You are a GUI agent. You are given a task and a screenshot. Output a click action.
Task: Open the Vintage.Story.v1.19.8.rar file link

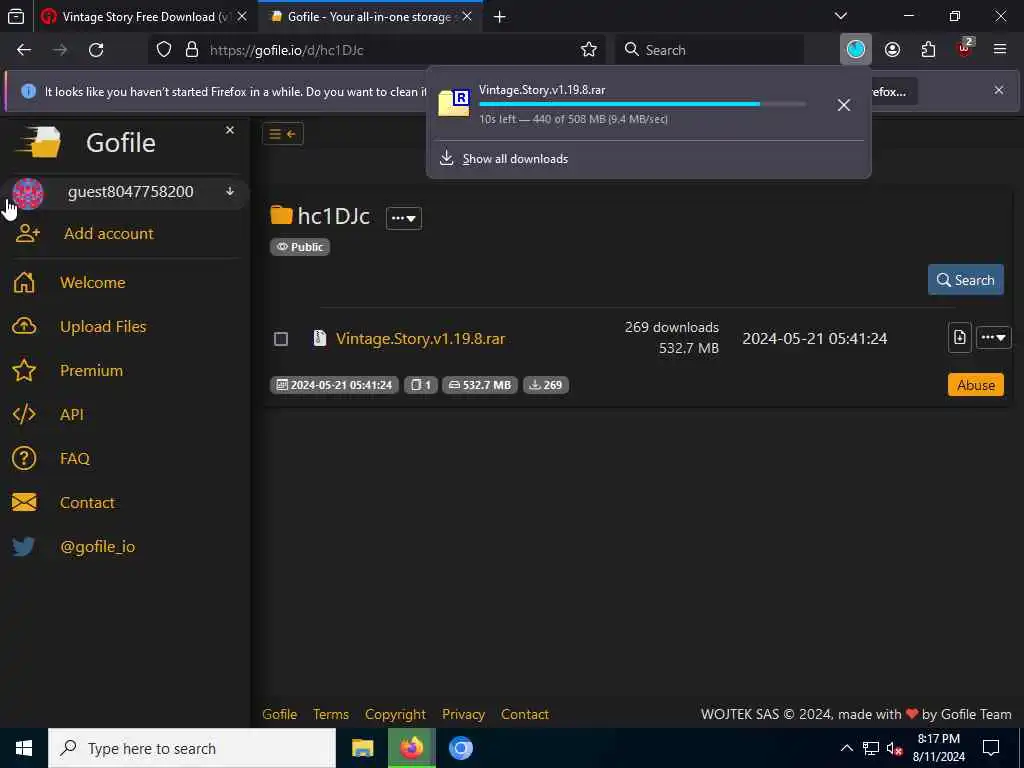click(421, 338)
